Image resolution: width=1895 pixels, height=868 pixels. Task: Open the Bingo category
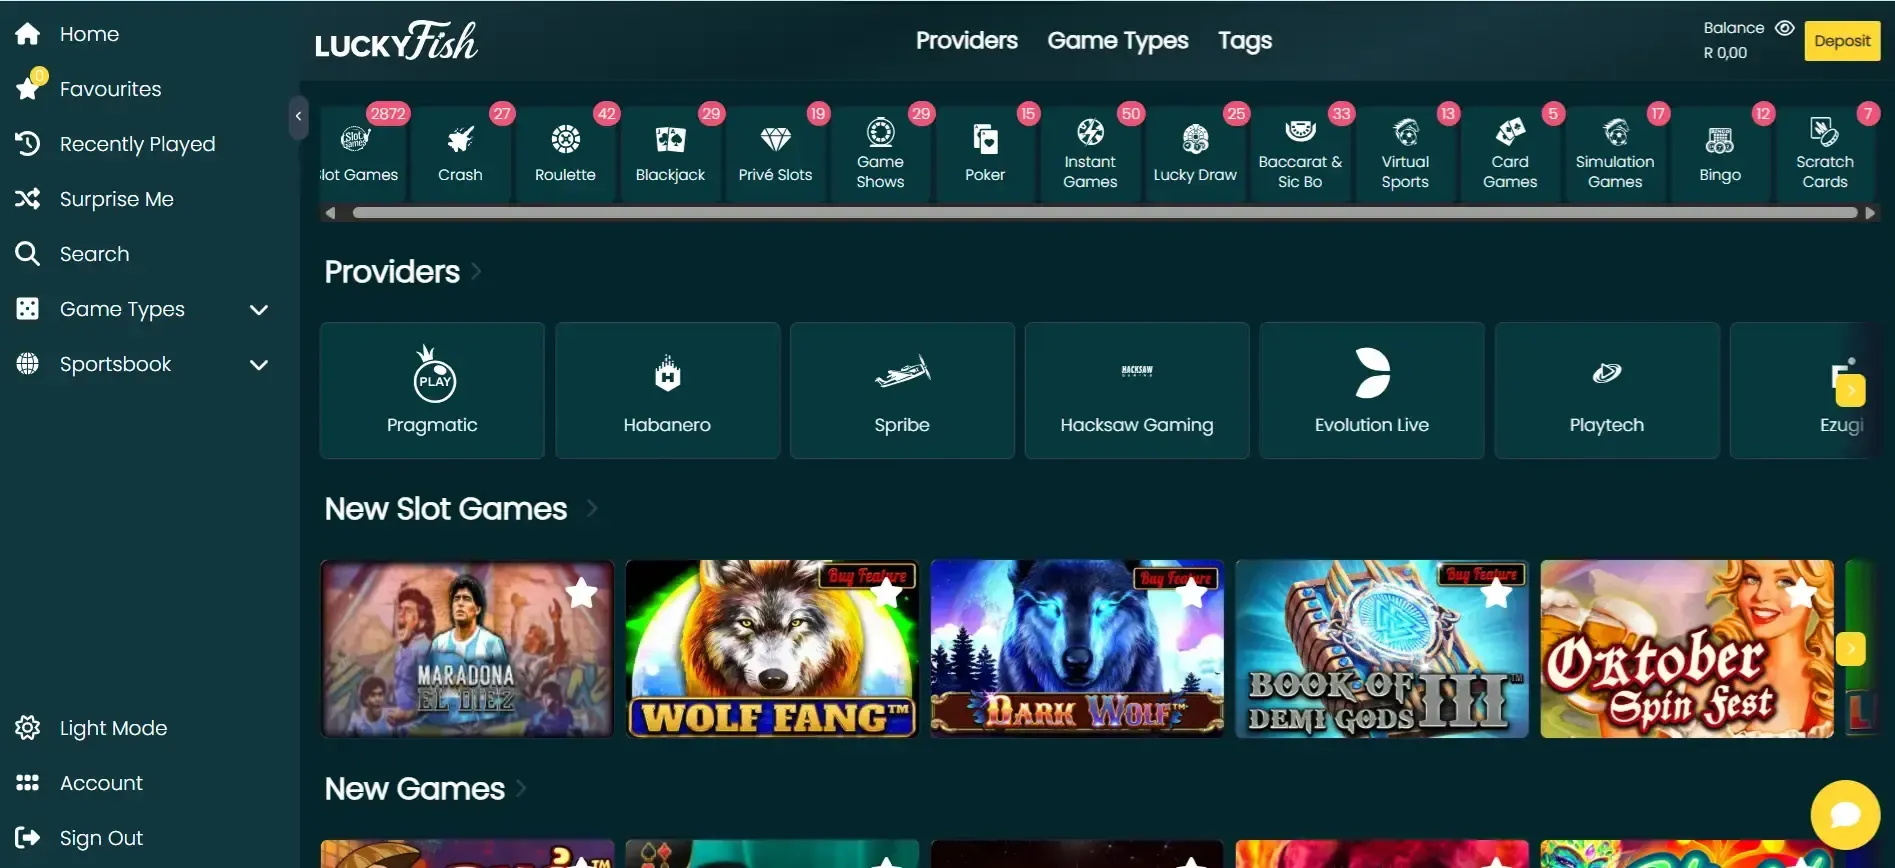point(1720,153)
